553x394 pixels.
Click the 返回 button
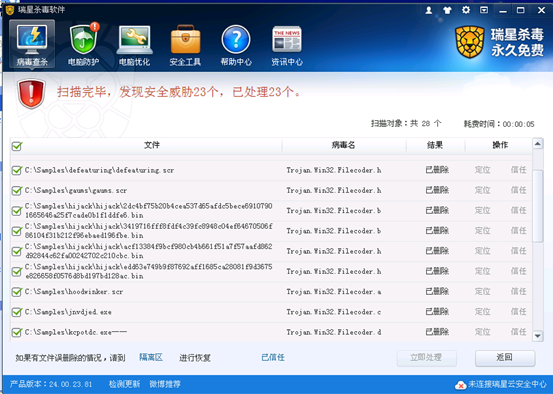[x=505, y=358]
